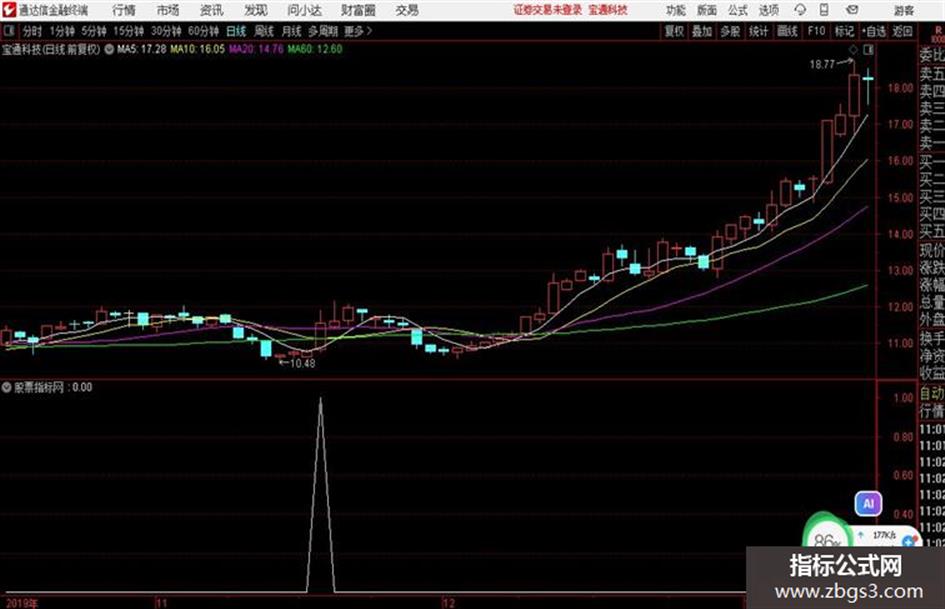Click the MA20: 14.76 indicator value

tap(256, 49)
